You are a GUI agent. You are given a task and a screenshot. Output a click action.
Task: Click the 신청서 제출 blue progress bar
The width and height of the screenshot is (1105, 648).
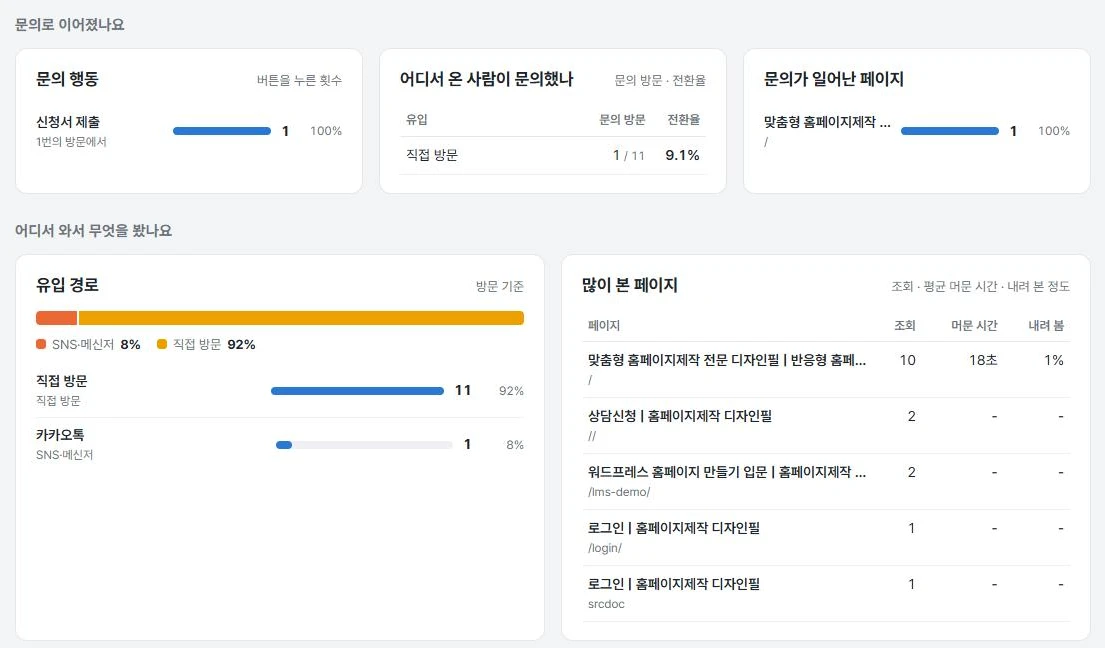(x=222, y=131)
